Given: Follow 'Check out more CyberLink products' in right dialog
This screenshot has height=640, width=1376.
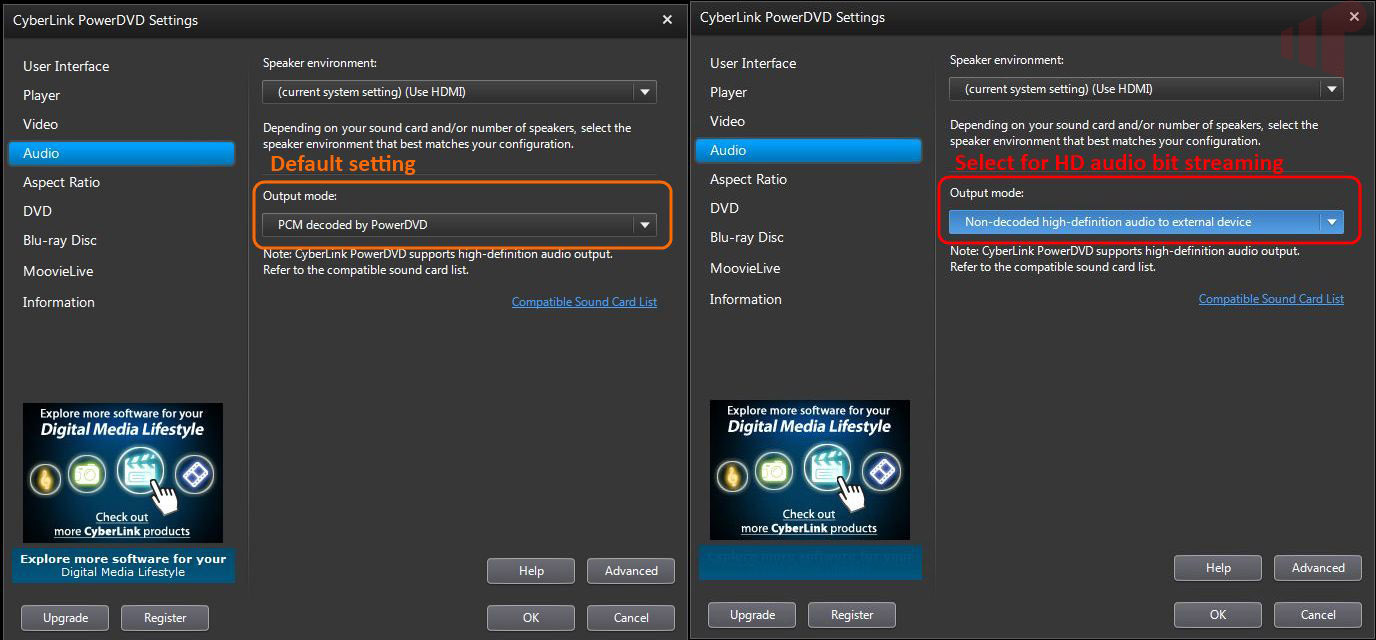Looking at the screenshot, I should pos(809,521).
